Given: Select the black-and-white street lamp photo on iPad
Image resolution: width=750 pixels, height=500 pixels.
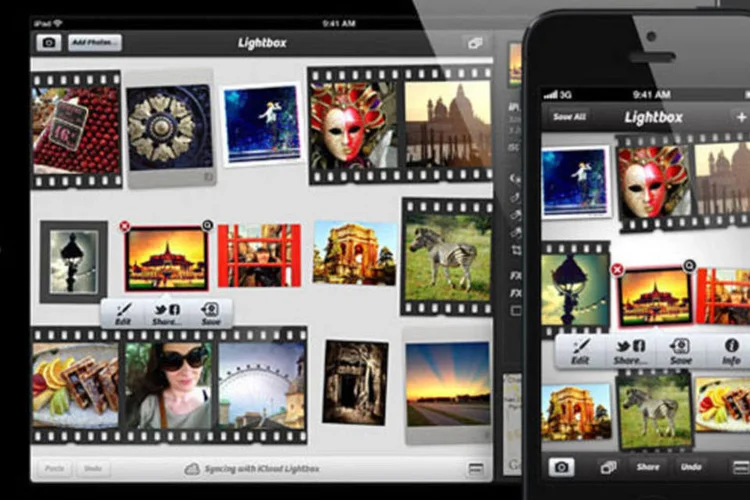Looking at the screenshot, I should 74,262.
